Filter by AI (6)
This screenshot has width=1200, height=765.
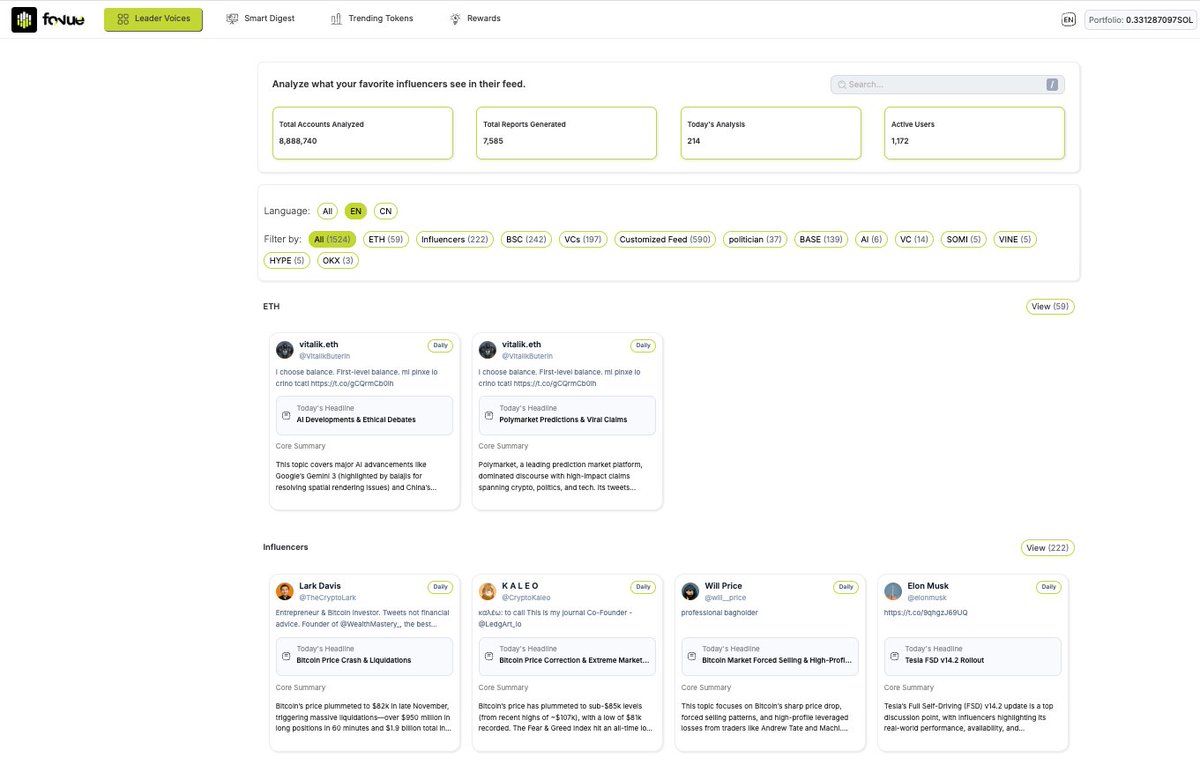(x=871, y=240)
